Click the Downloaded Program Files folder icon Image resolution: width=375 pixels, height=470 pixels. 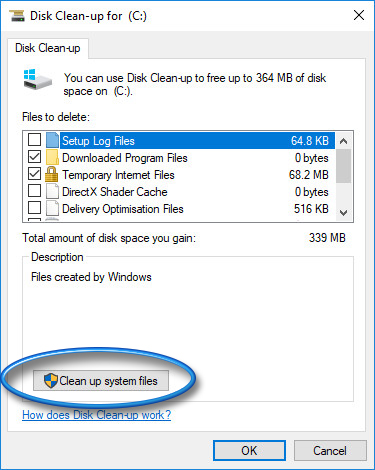click(52, 157)
